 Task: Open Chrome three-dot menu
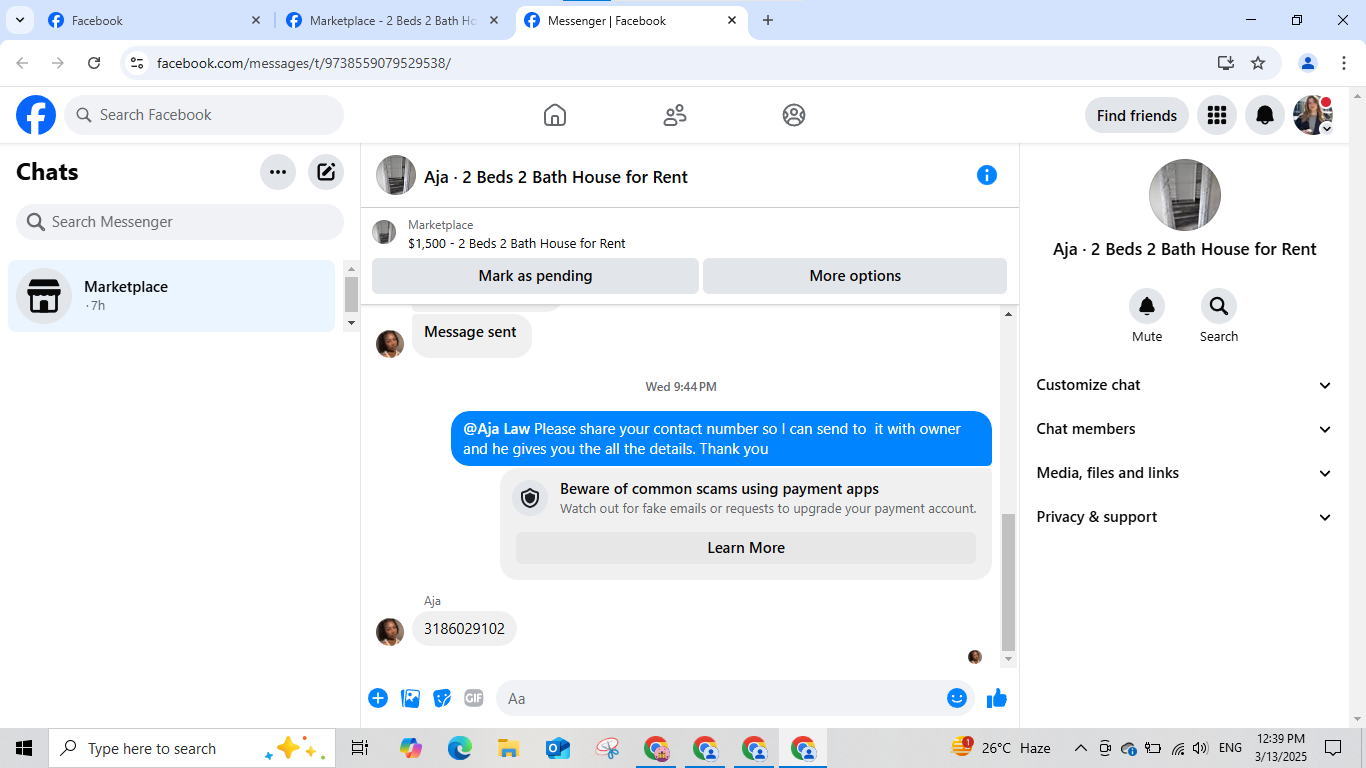tap(1344, 63)
